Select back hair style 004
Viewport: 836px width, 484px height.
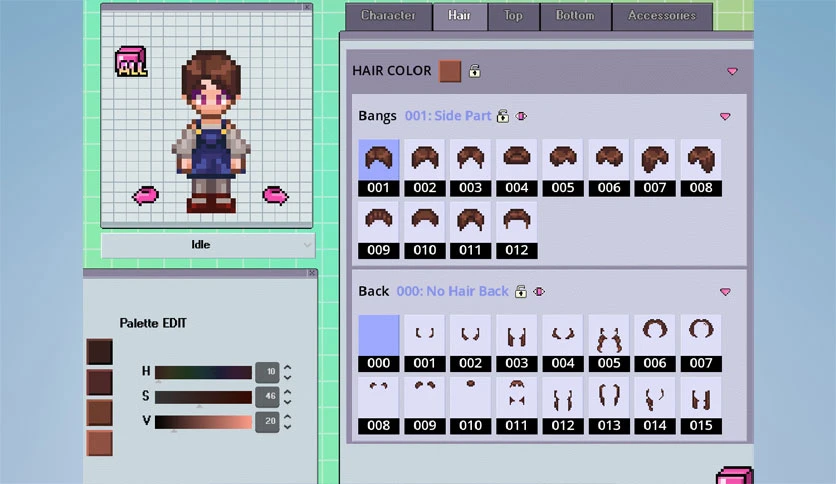click(562, 343)
